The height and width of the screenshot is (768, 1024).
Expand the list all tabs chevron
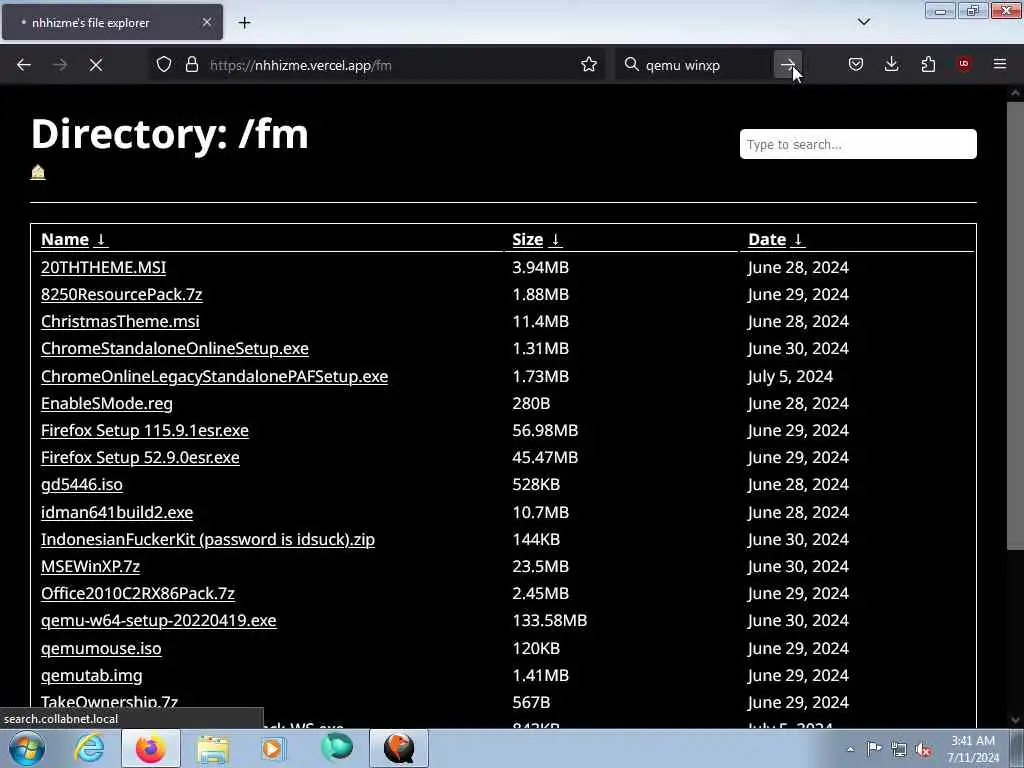coord(864,22)
